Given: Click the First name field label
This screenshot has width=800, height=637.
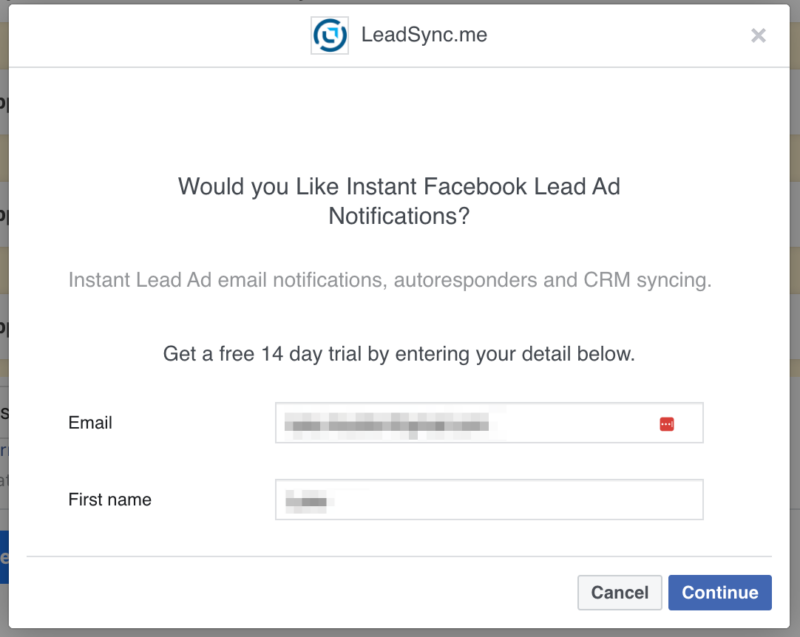Looking at the screenshot, I should 110,499.
